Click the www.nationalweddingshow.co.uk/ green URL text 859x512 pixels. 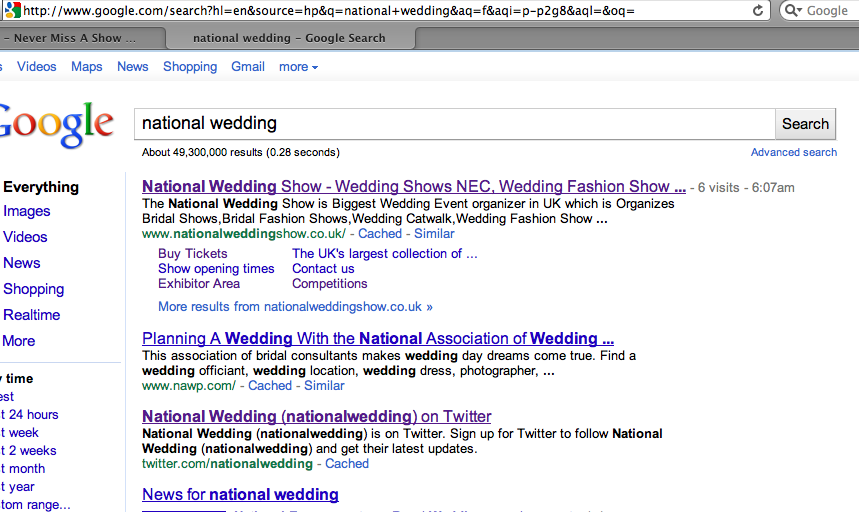point(244,234)
